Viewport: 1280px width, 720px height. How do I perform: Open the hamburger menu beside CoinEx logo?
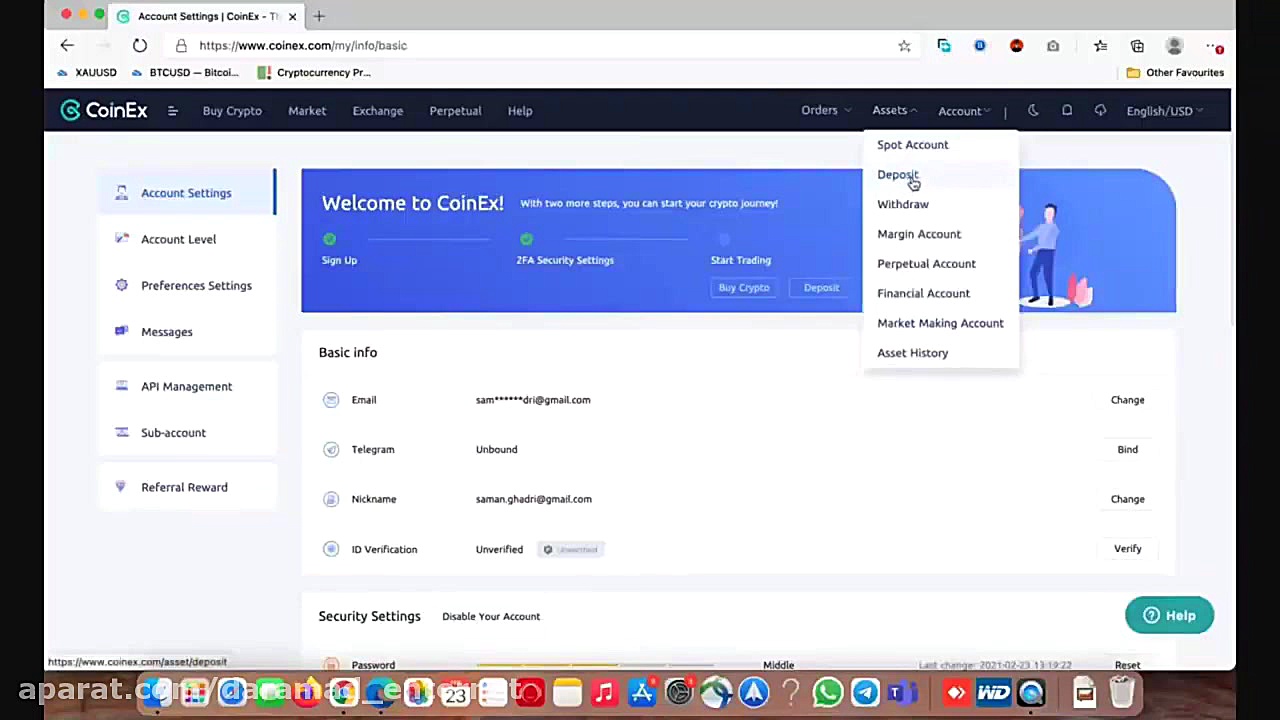point(172,111)
